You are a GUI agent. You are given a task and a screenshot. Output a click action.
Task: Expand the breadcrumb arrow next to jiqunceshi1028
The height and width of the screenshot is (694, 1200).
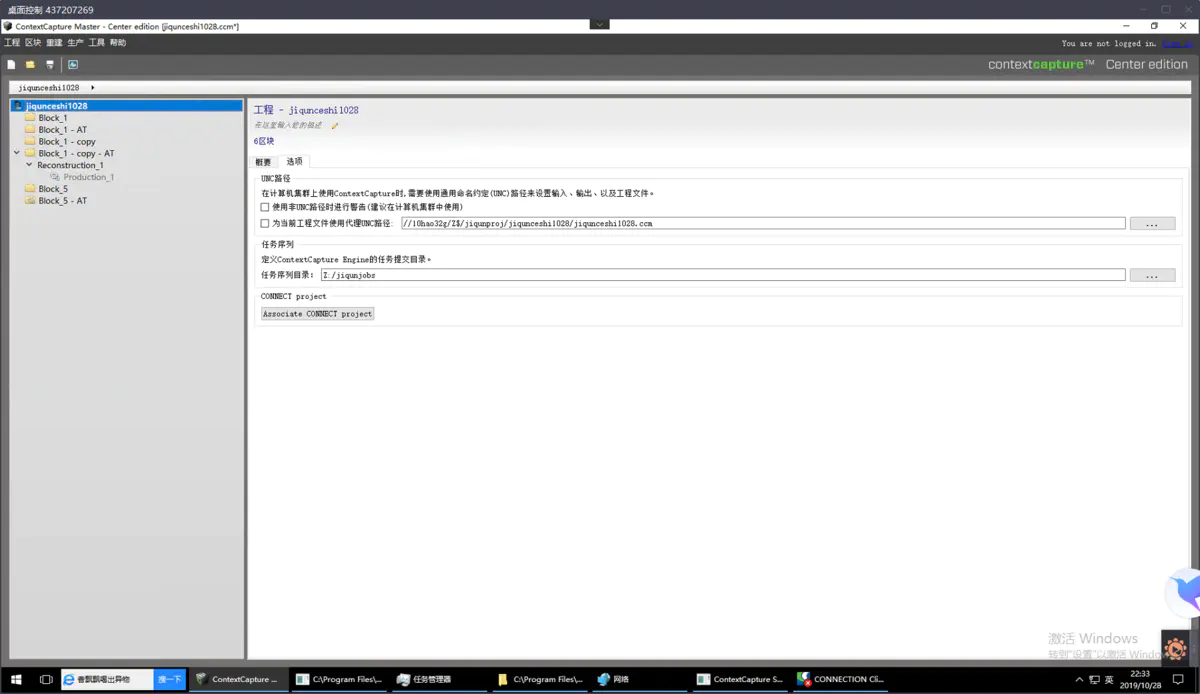tap(93, 88)
